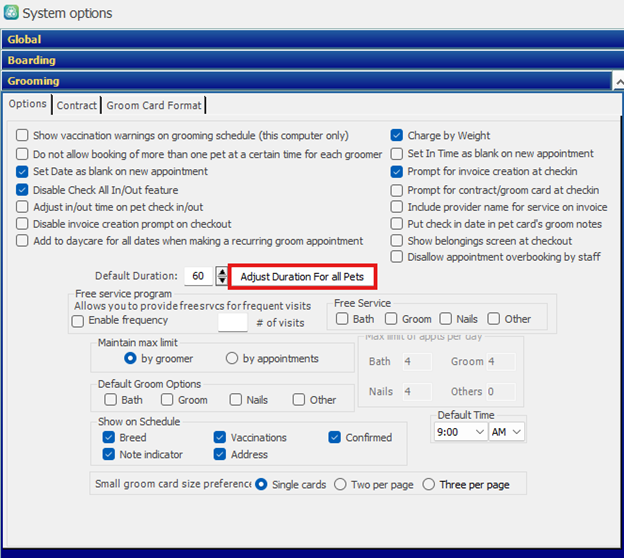
Task: Uncheck Prompt for invoice creation at checkin
Action: tap(397, 172)
